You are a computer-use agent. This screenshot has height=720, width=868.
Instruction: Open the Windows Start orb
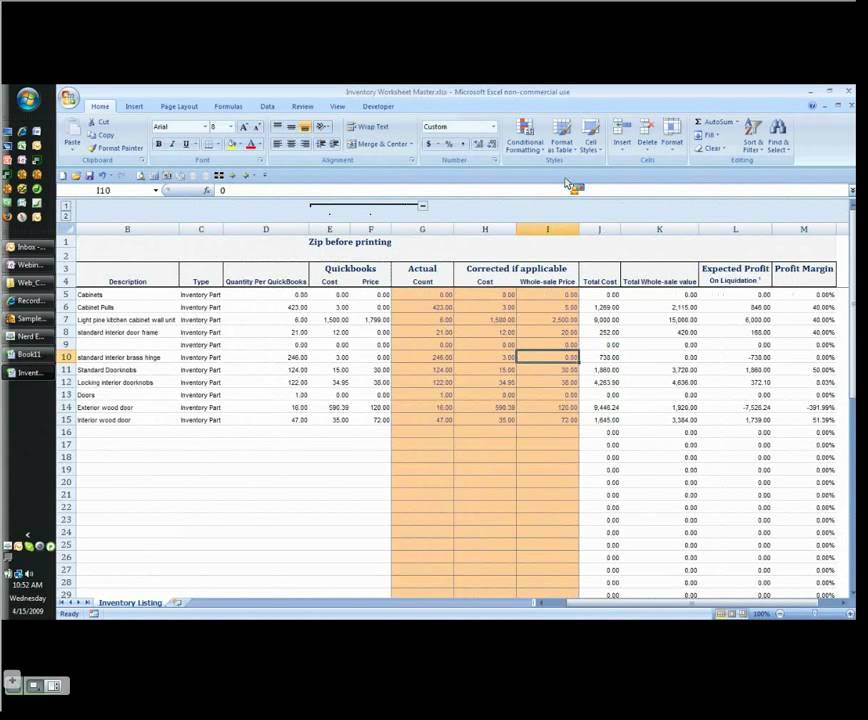28,100
